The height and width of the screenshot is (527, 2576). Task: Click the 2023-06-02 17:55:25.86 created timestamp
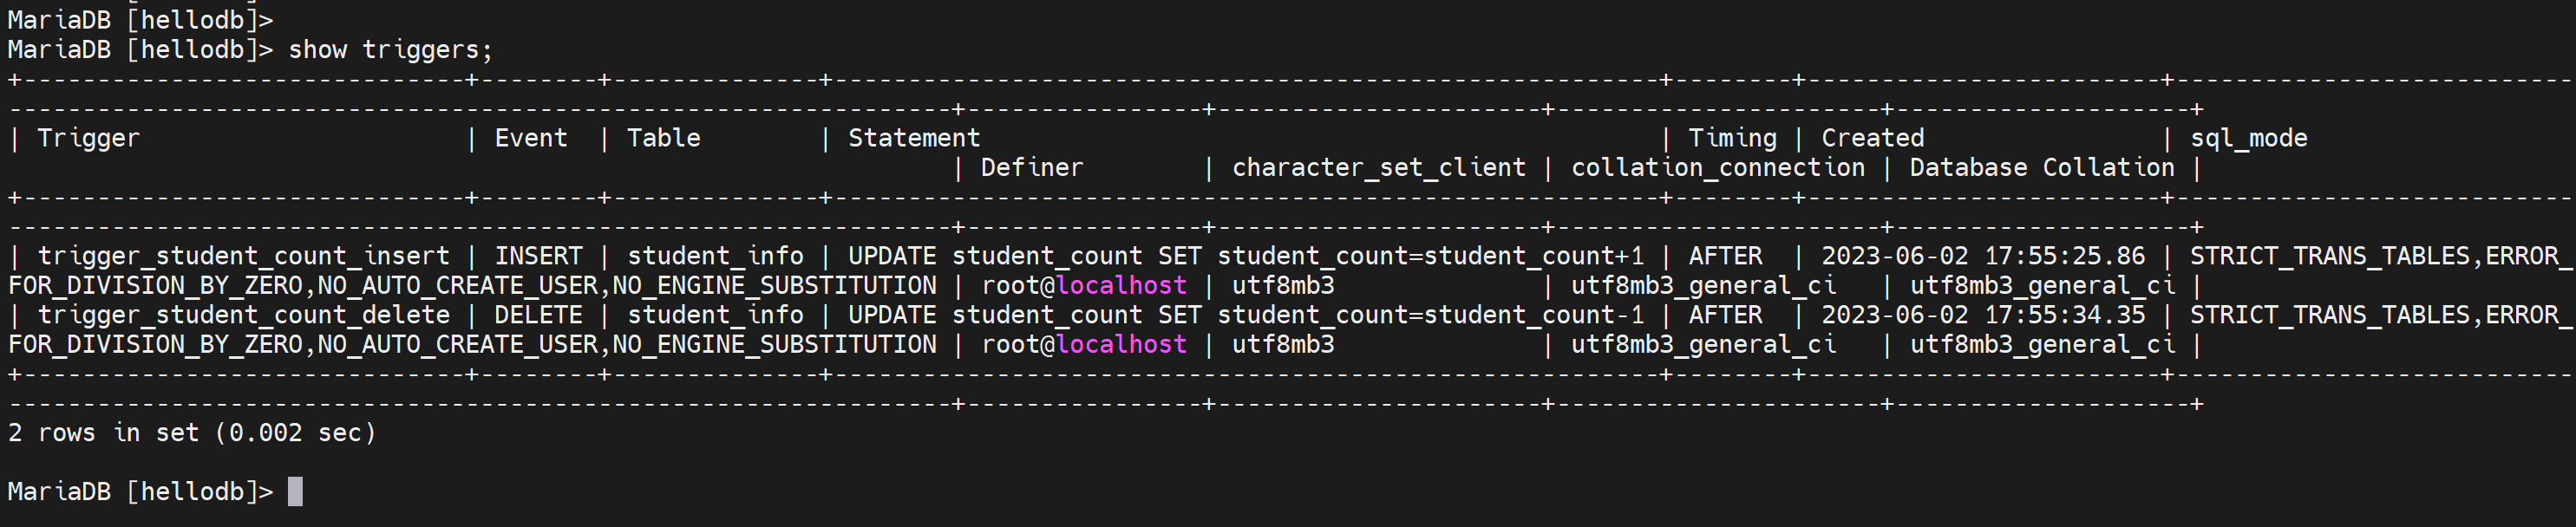point(1982,256)
